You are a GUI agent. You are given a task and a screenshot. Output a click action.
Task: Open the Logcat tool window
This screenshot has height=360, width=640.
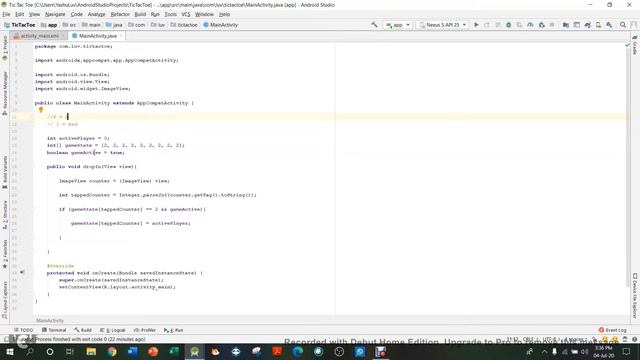[x=113, y=330]
